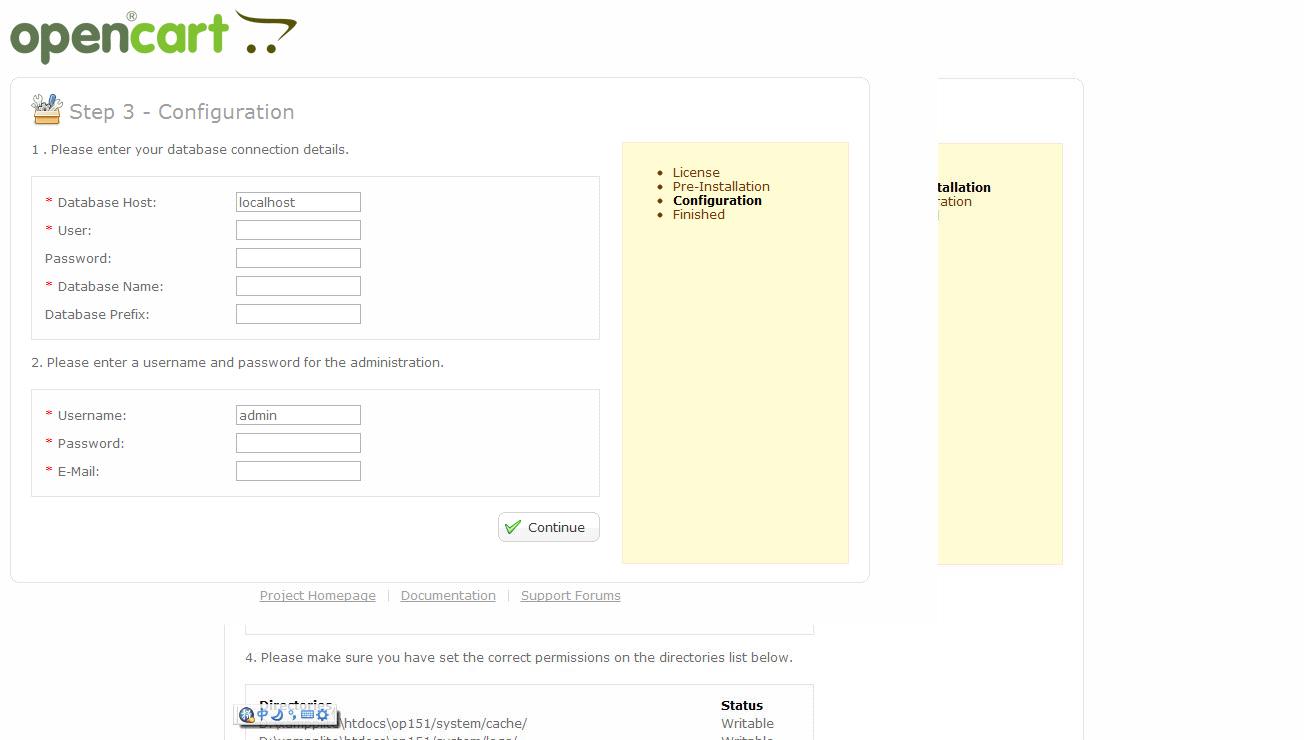Image resolution: width=1304 pixels, height=740 pixels.
Task: Select License in the steps sidebar
Action: coord(696,172)
